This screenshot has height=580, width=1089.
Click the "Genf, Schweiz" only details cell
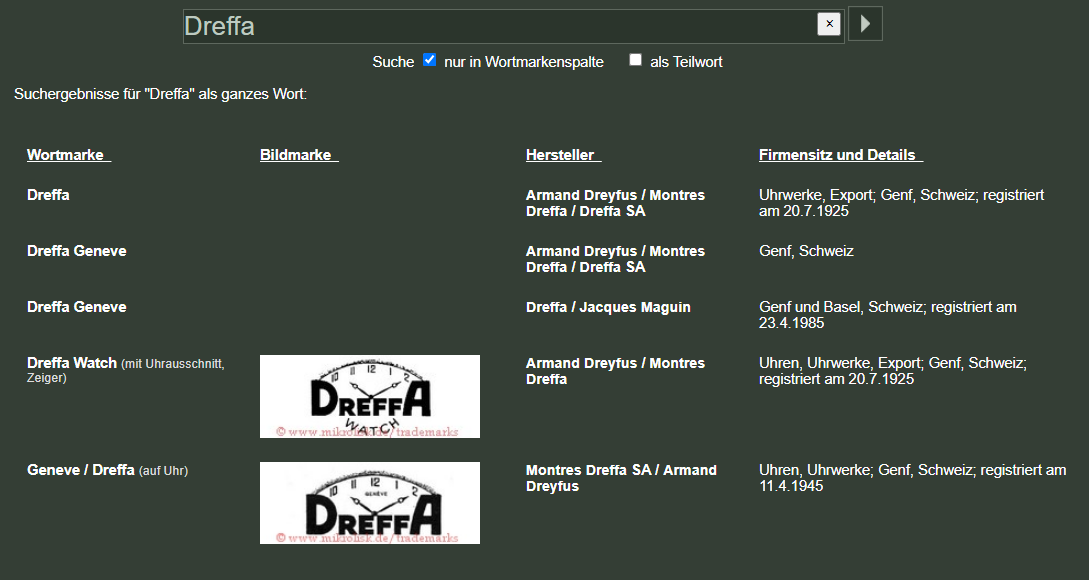pyautogui.click(x=806, y=251)
